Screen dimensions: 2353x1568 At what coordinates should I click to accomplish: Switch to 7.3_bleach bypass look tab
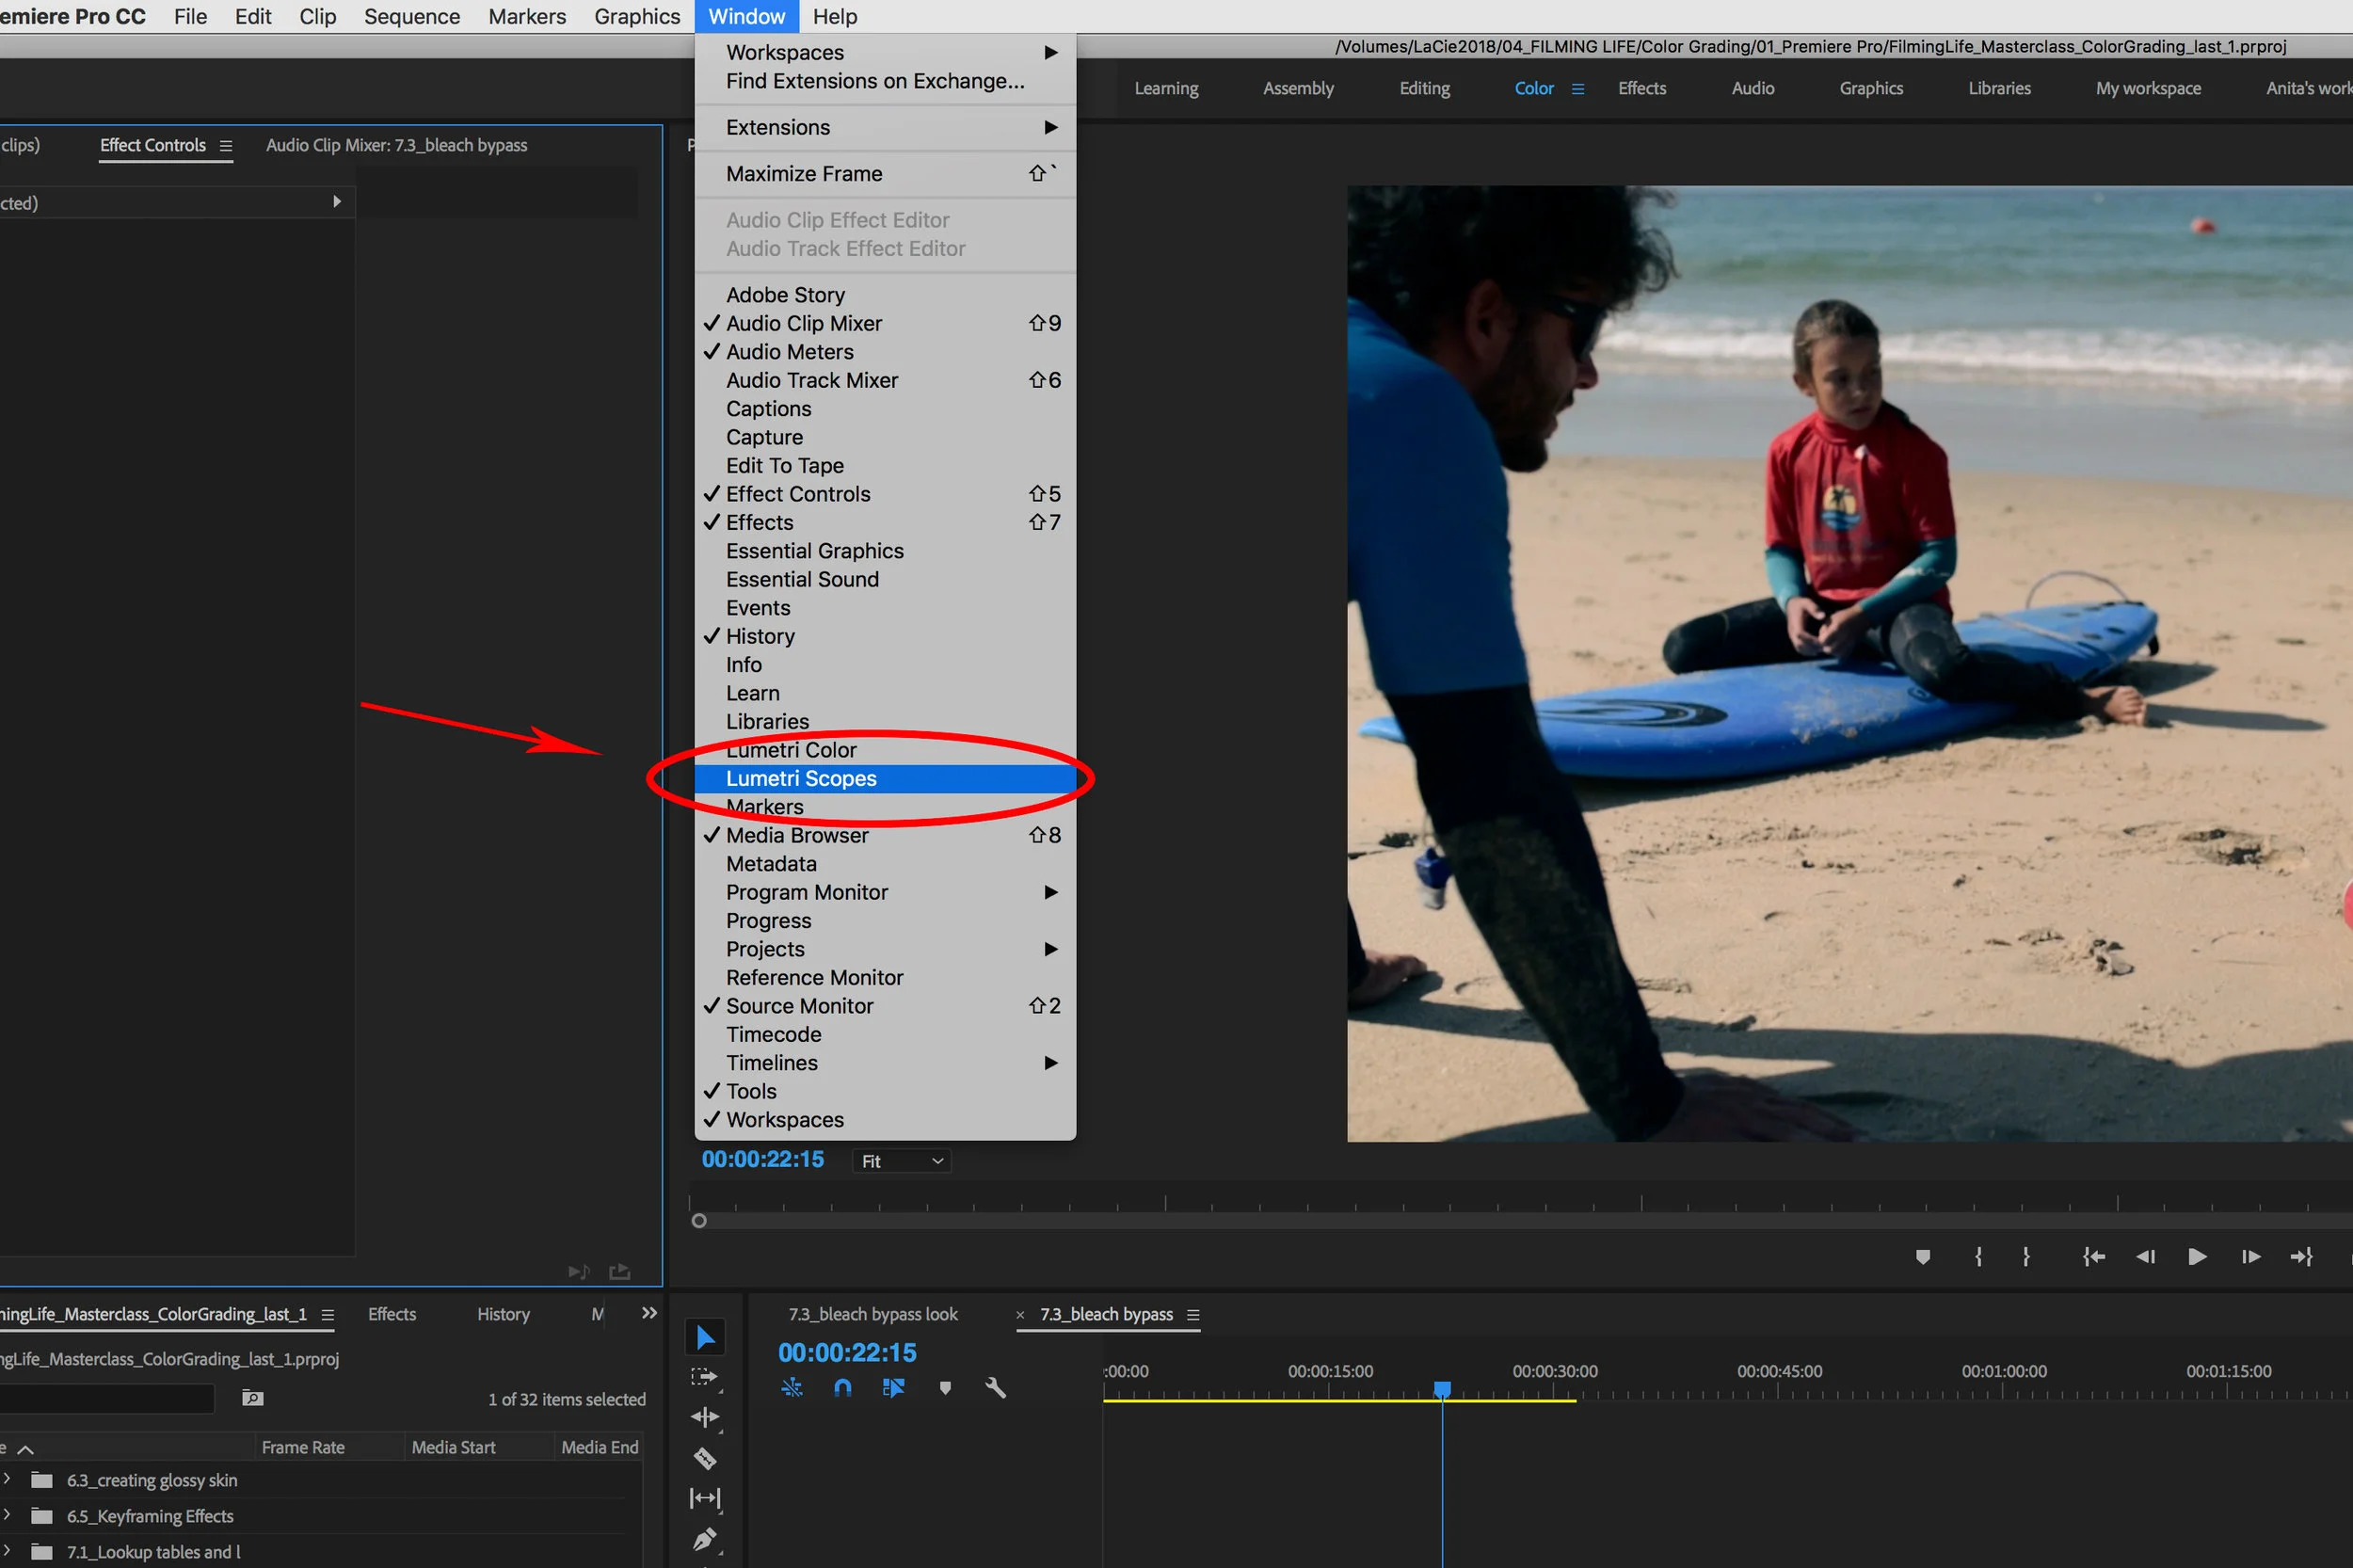point(872,1314)
